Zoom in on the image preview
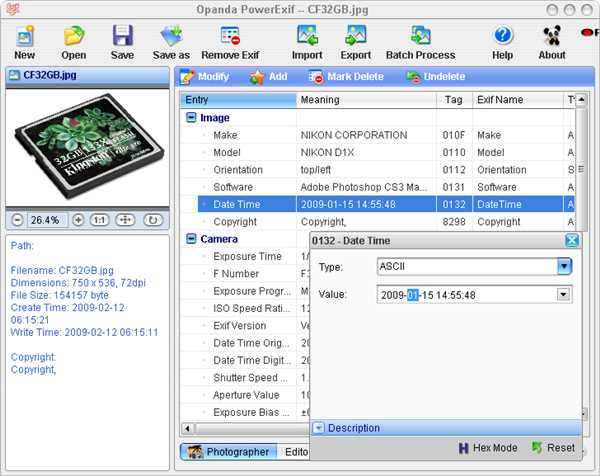 click(77, 219)
